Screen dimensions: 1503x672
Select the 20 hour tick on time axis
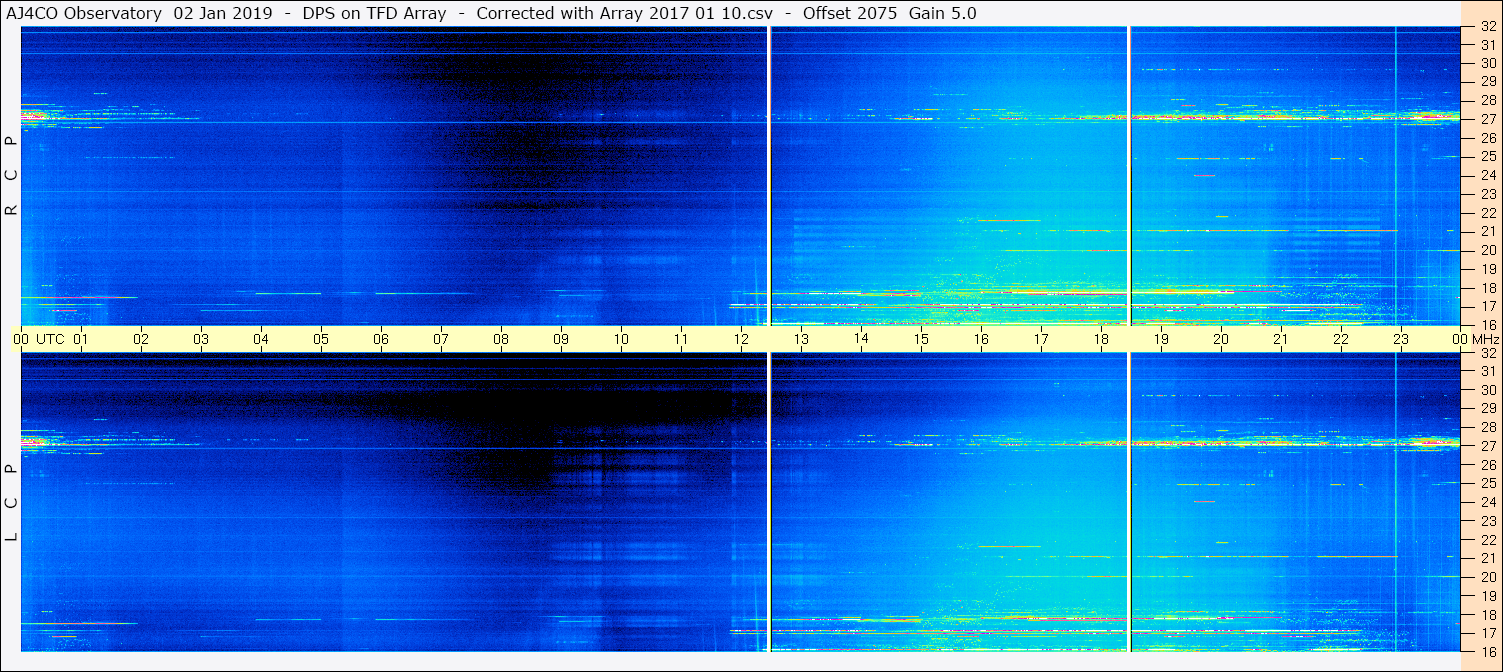tap(1221, 339)
